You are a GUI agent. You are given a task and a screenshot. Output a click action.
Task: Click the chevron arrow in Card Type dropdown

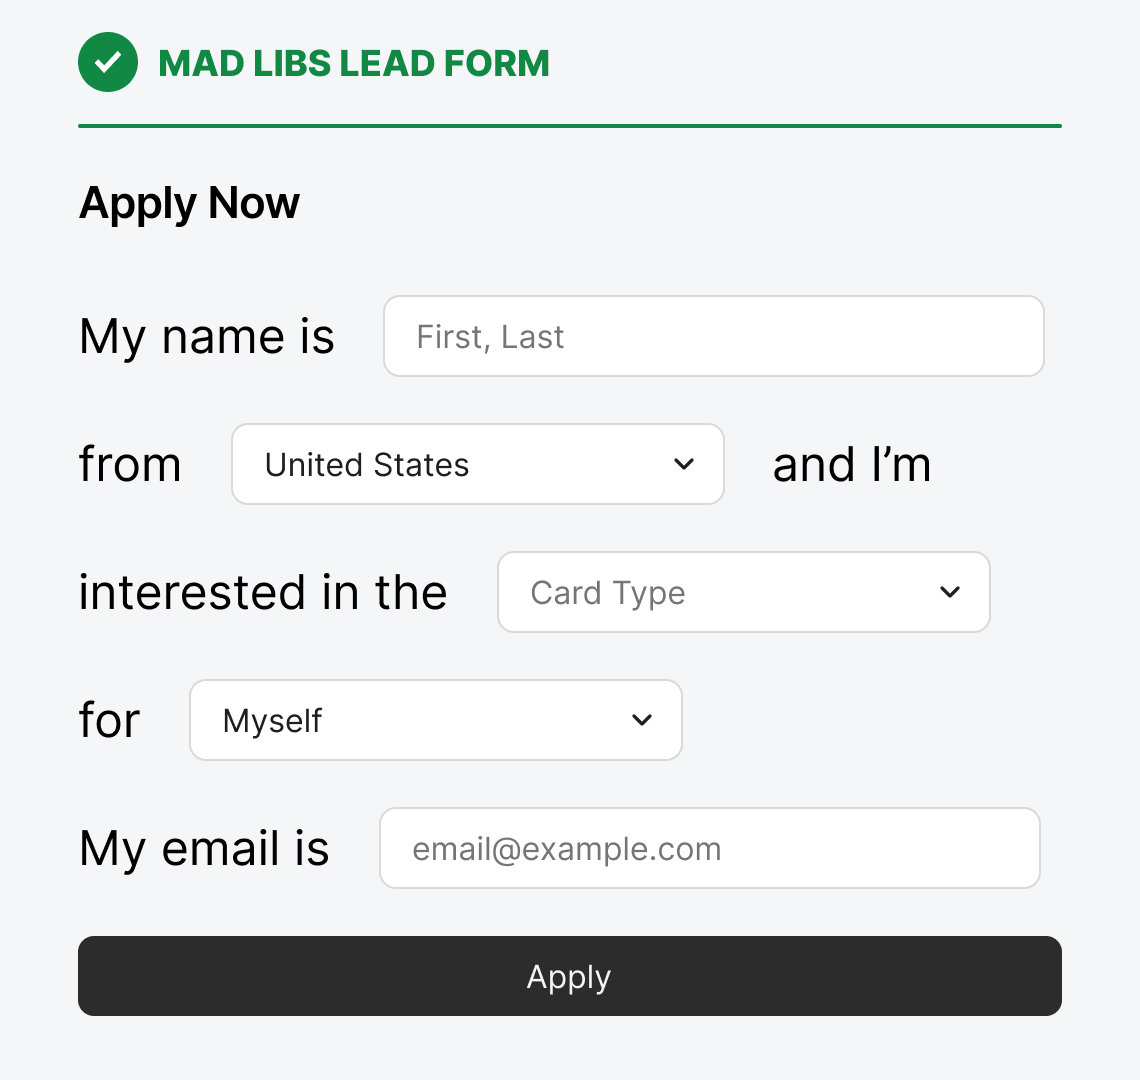950,592
